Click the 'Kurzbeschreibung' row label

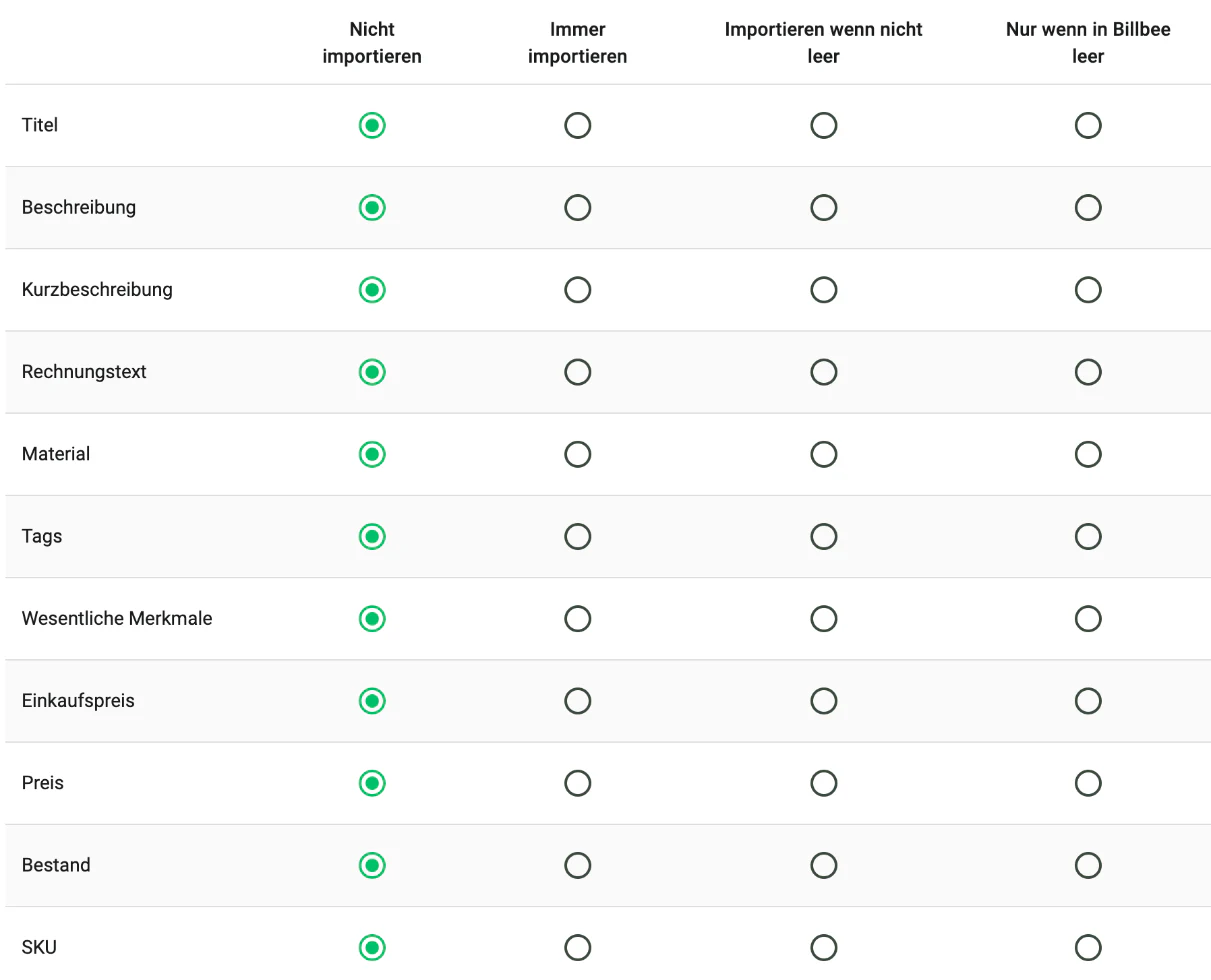tap(97, 290)
